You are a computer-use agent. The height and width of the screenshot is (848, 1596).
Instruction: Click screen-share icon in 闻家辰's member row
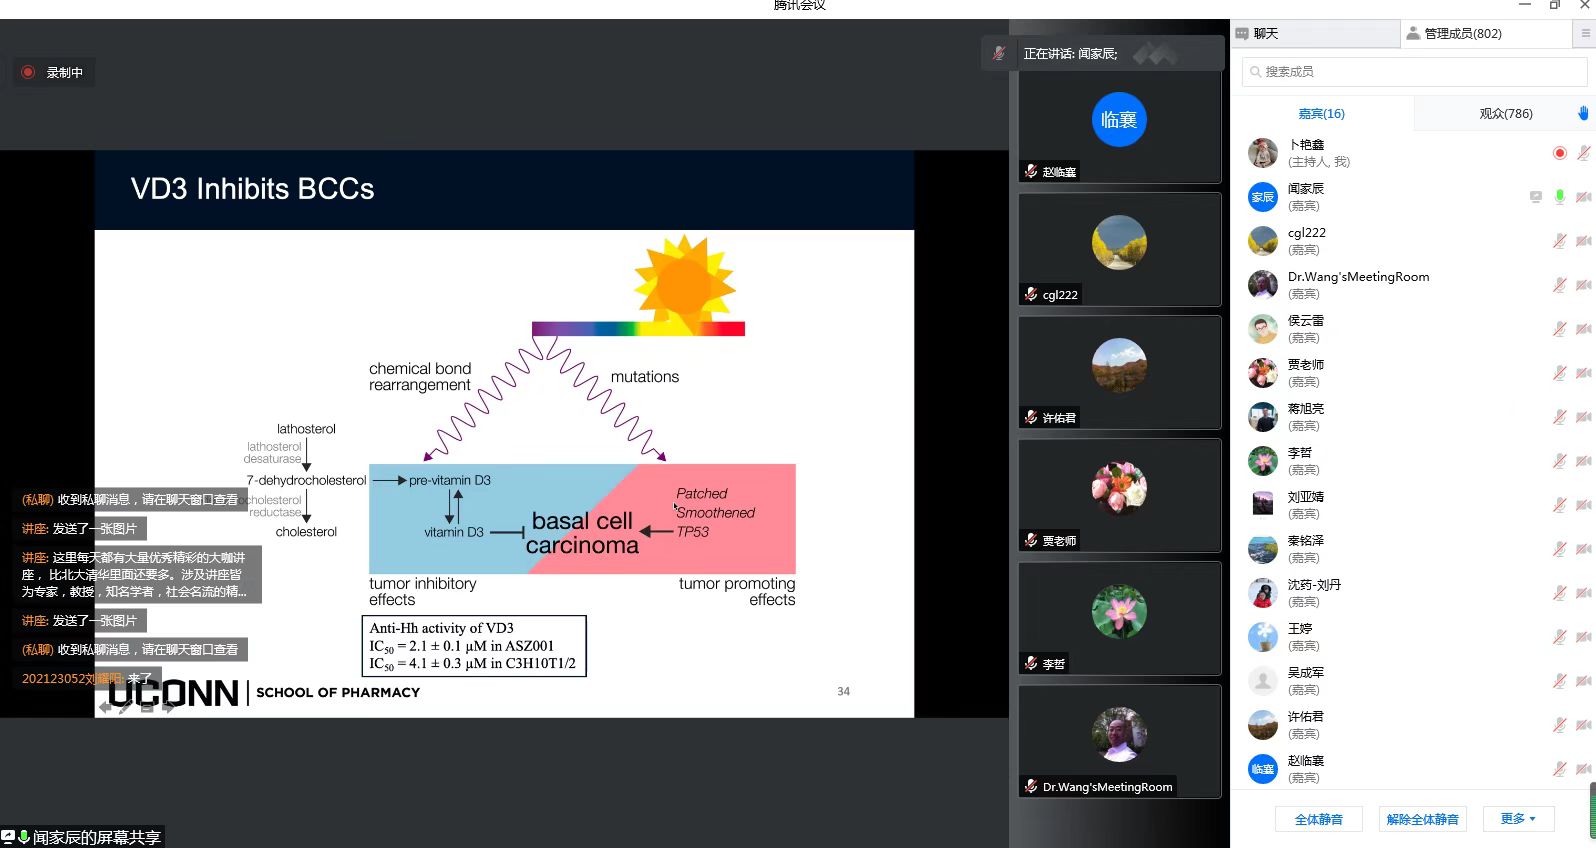pyautogui.click(x=1536, y=197)
